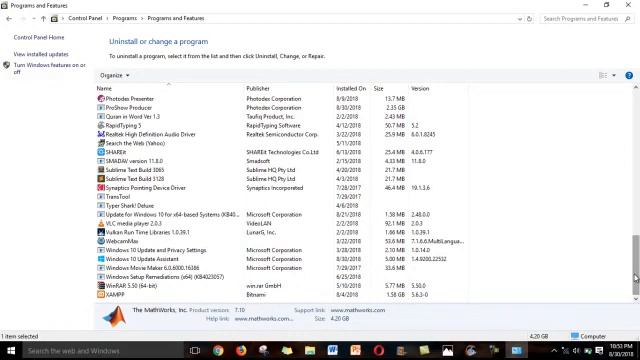Select the Typer Shark! Deluxe entry

click(x=282, y=206)
